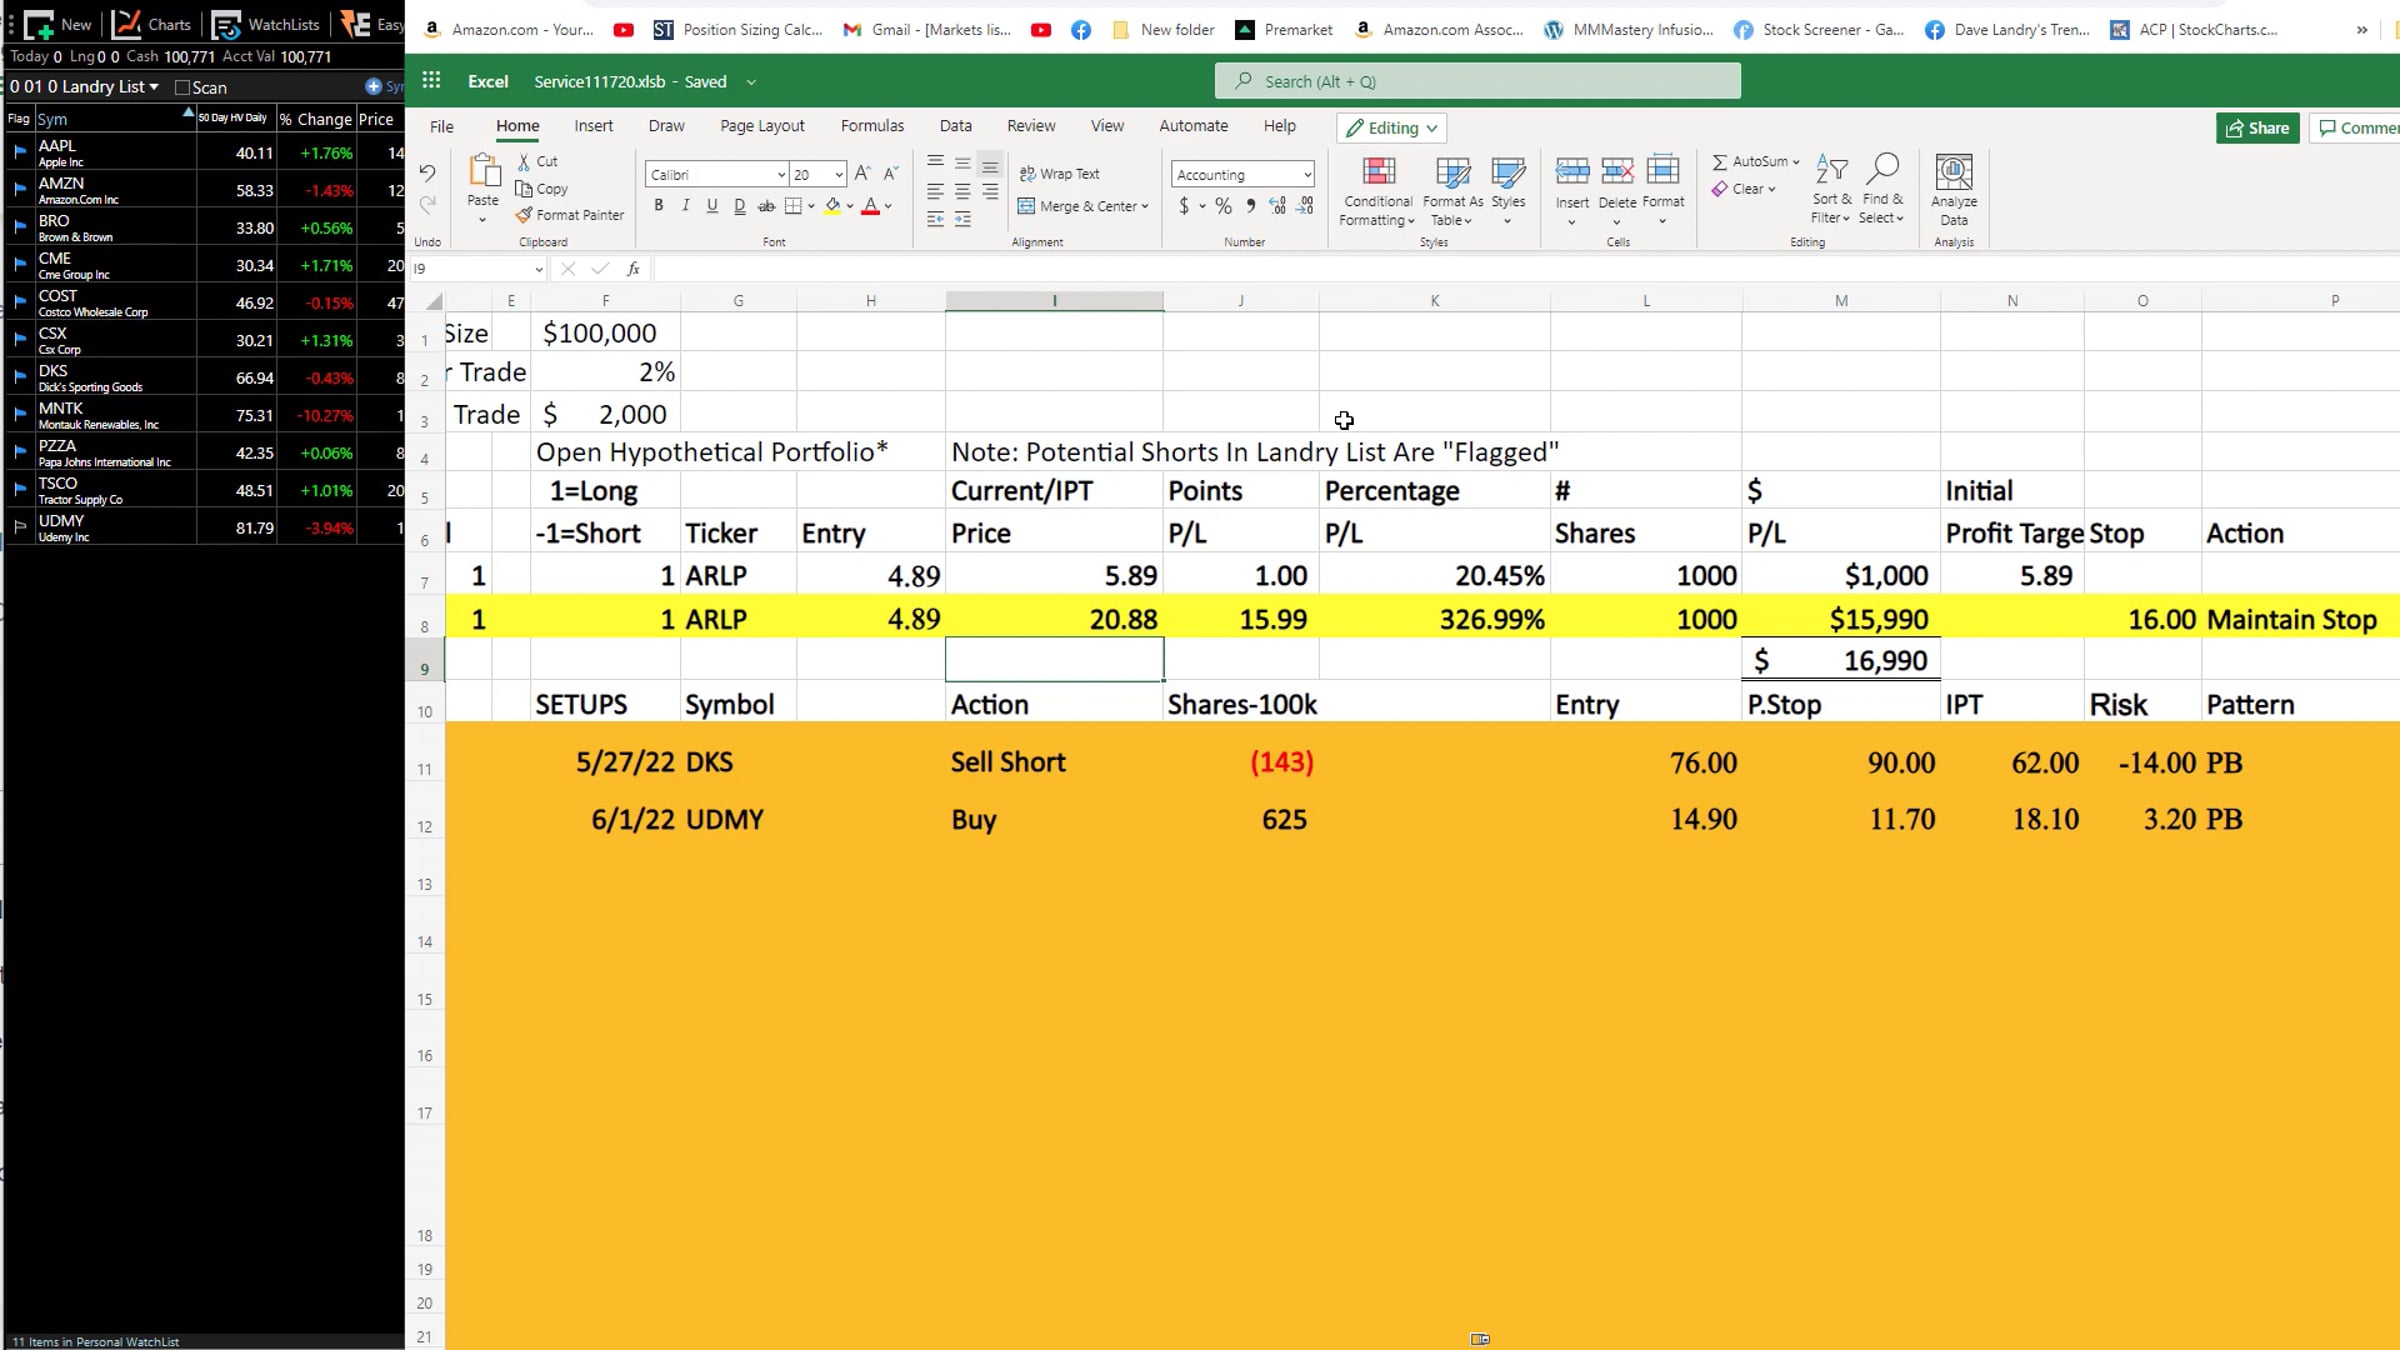Select the column I header
This screenshot has height=1350, width=2400.
(1054, 301)
